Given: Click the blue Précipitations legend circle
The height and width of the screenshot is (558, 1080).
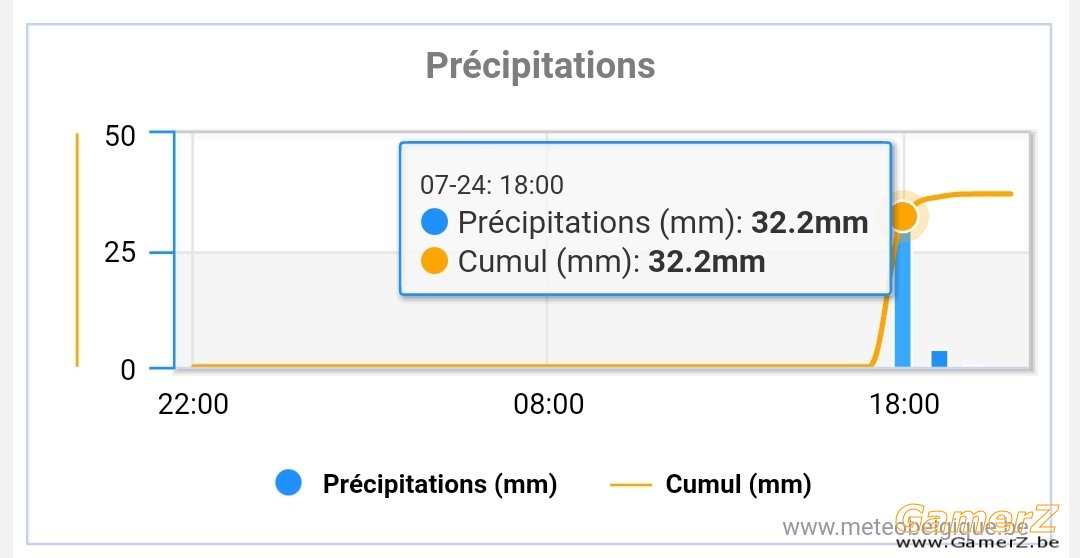Looking at the screenshot, I should click(x=289, y=483).
